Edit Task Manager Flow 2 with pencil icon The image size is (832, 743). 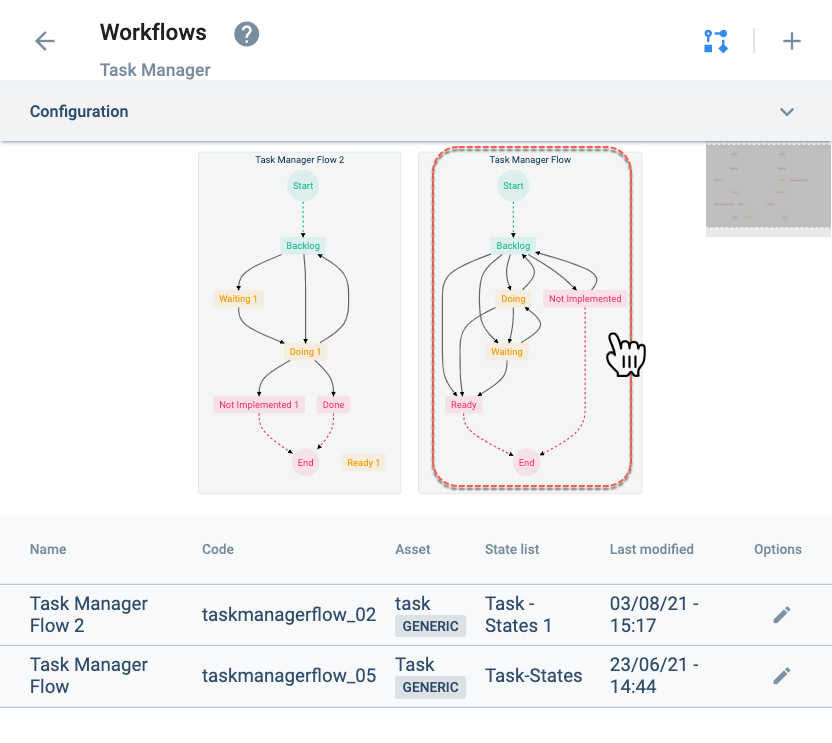click(x=782, y=615)
